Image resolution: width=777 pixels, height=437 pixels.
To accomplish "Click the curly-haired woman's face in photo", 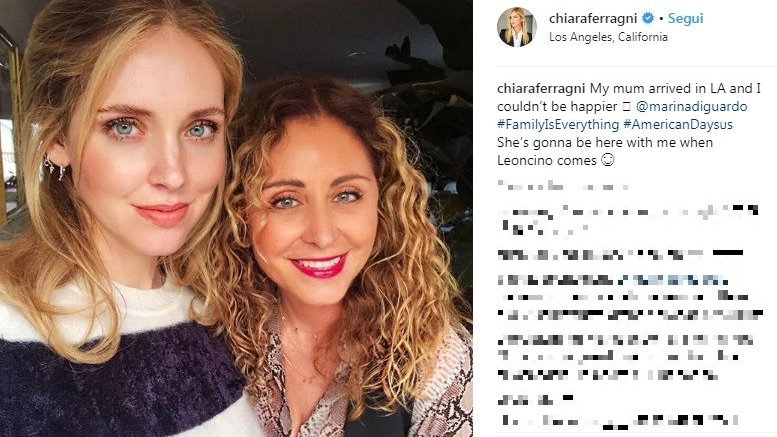I will (317, 213).
